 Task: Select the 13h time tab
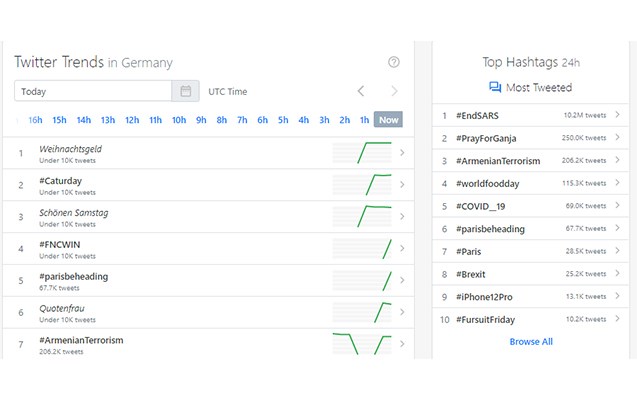108,120
